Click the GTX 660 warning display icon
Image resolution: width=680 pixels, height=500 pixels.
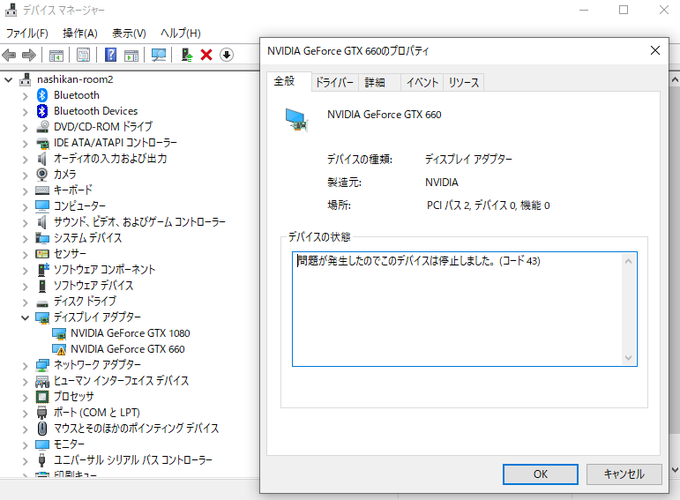(x=59, y=349)
